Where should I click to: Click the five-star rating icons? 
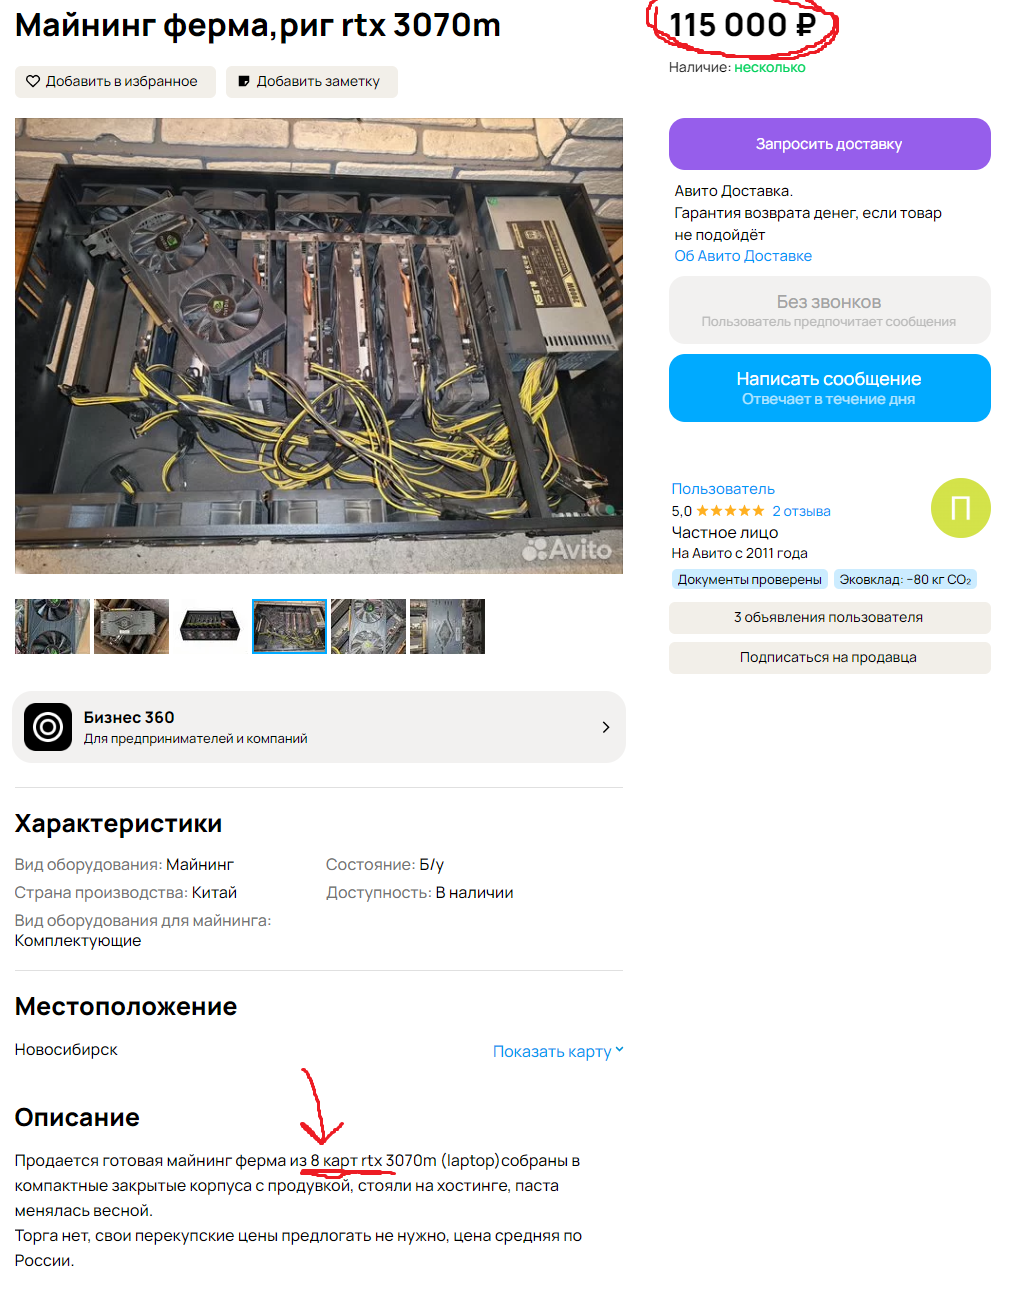point(730,511)
